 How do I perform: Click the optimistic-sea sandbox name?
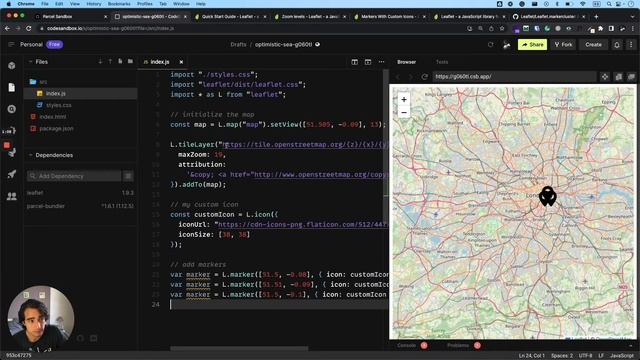point(283,44)
